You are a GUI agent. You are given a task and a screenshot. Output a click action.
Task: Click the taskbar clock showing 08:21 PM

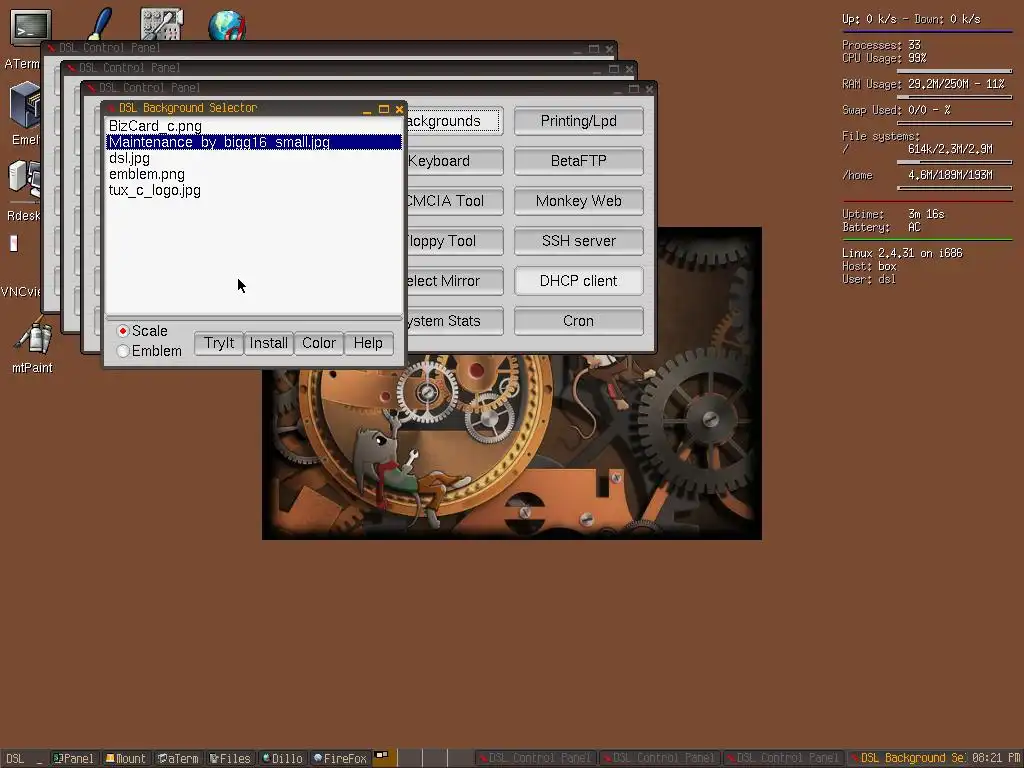pos(996,758)
